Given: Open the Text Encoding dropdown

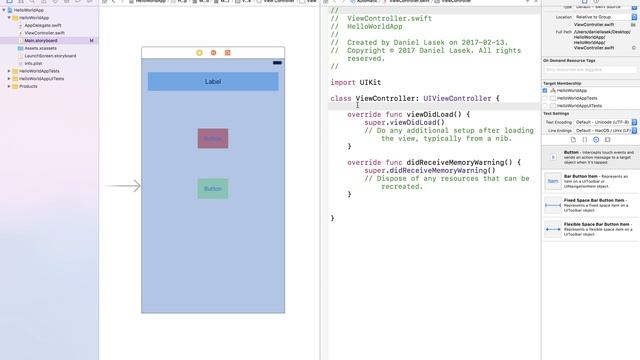Looking at the screenshot, I should [606, 122].
